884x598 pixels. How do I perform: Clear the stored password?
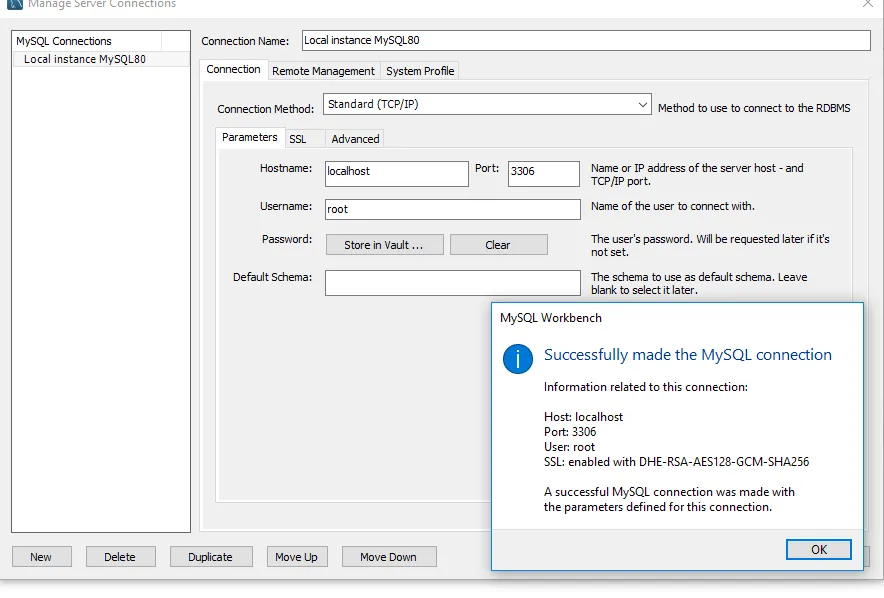tap(498, 245)
